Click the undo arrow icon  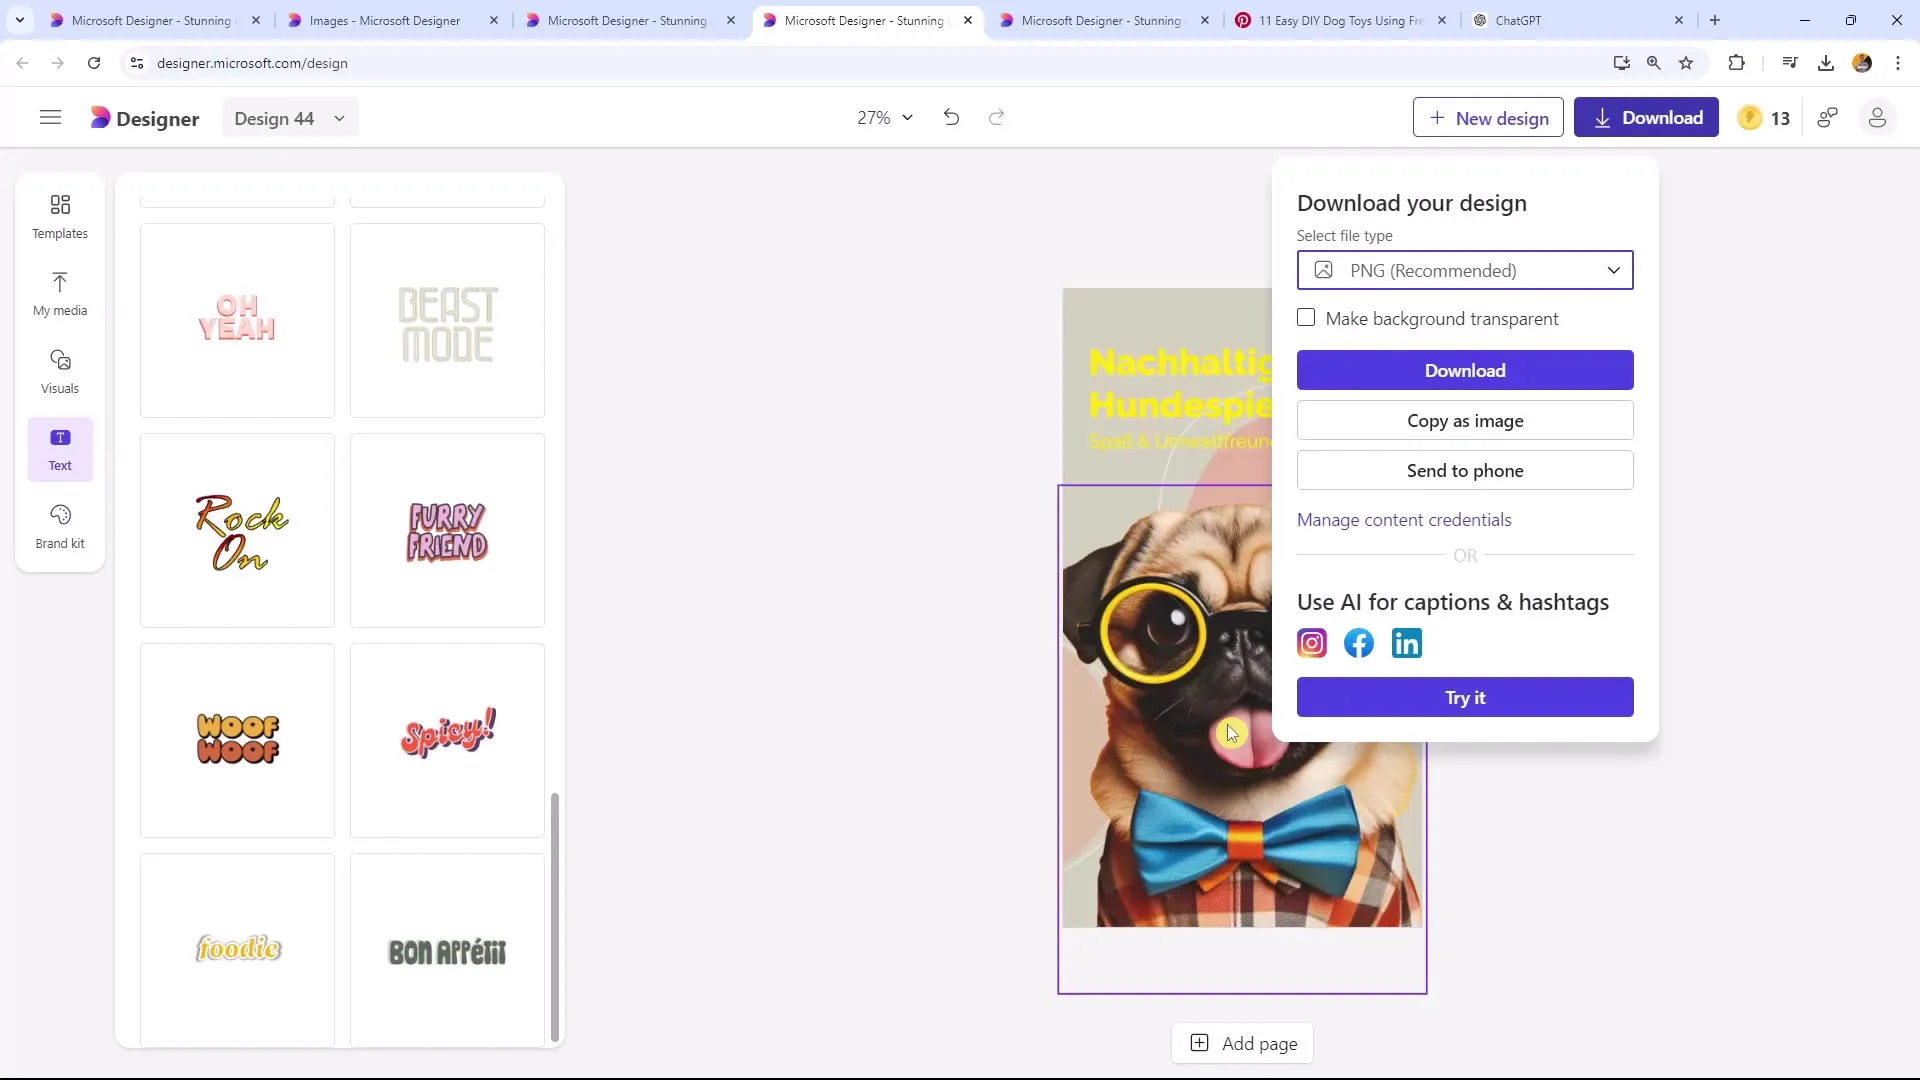(x=951, y=119)
